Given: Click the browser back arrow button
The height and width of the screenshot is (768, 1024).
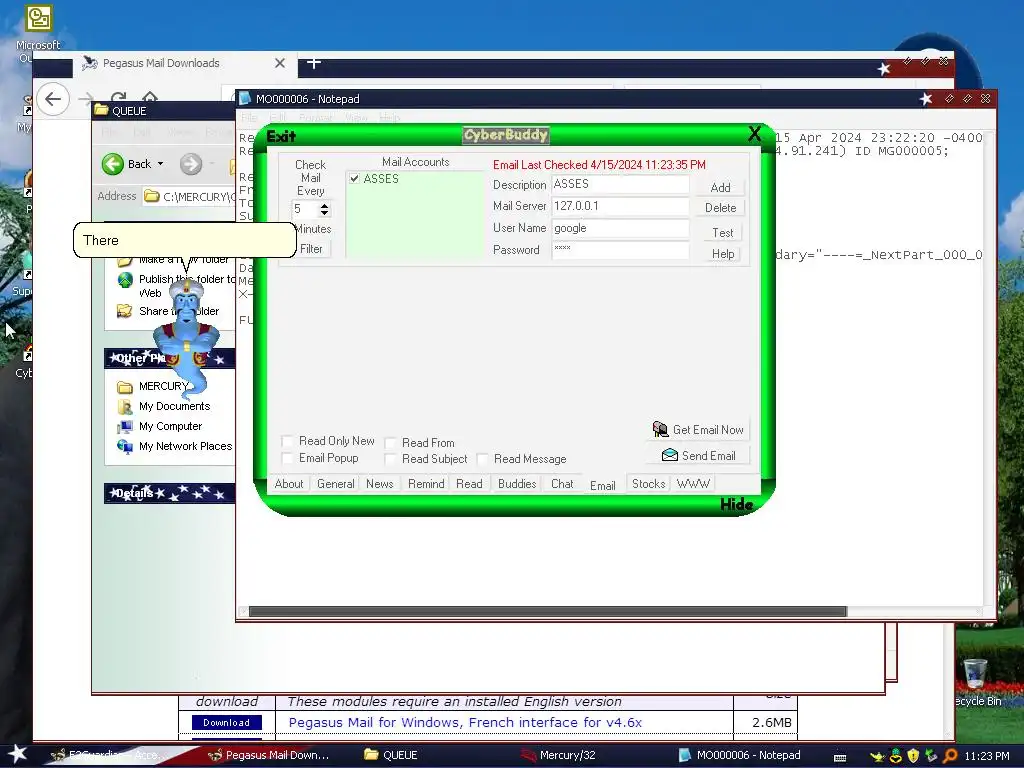Looking at the screenshot, I should click(52, 99).
